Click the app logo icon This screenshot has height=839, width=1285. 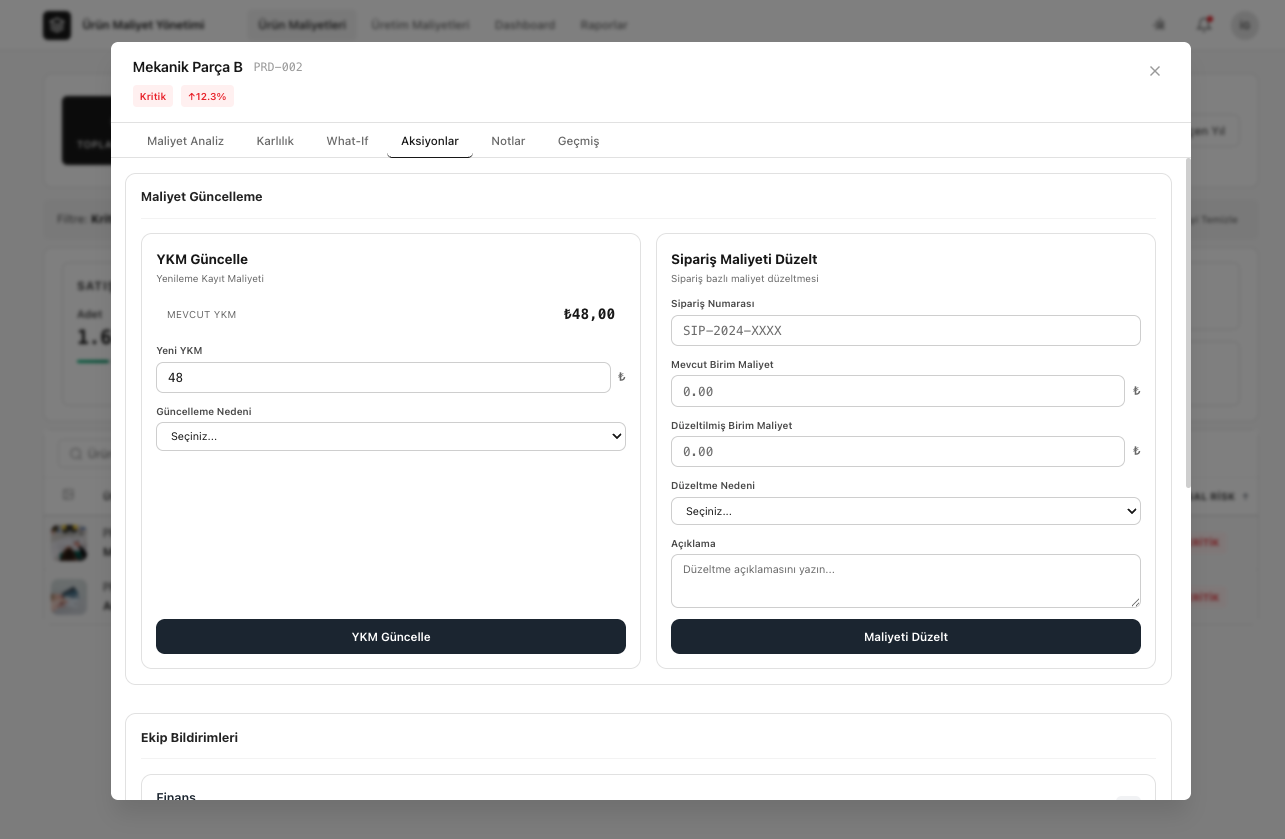pyautogui.click(x=57, y=25)
